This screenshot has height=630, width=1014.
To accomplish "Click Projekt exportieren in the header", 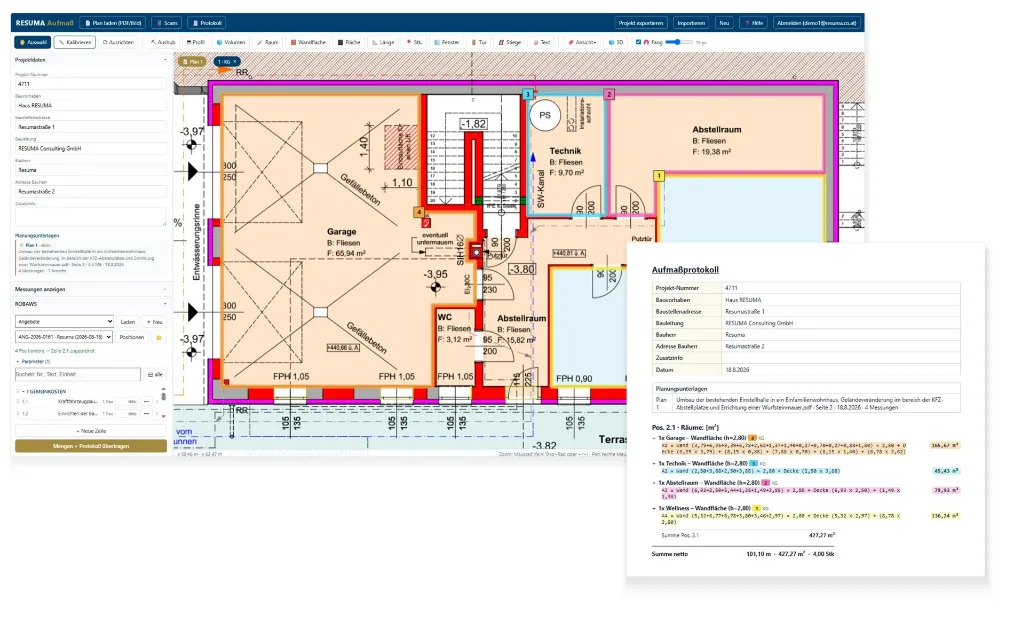I will 640,23.
